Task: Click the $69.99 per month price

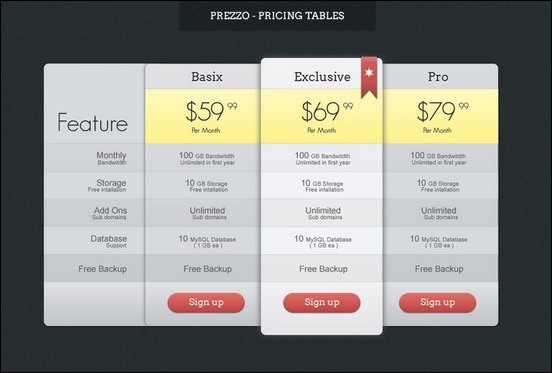Action: 327,117
